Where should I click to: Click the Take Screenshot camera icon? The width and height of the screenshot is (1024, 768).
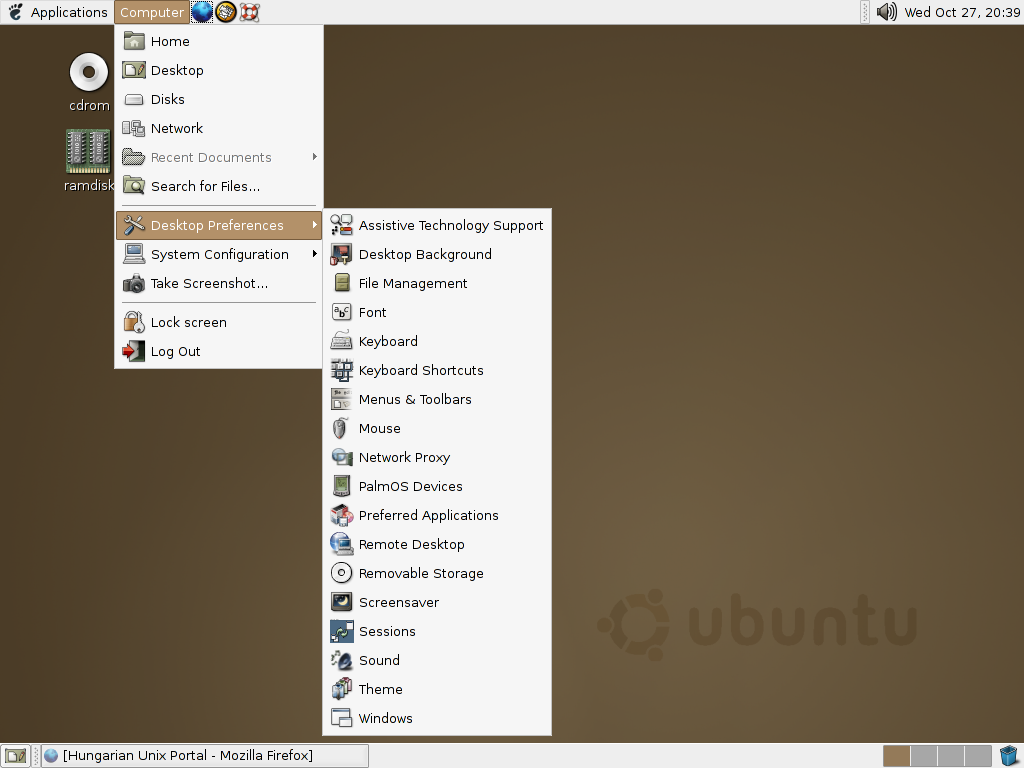[x=134, y=283]
